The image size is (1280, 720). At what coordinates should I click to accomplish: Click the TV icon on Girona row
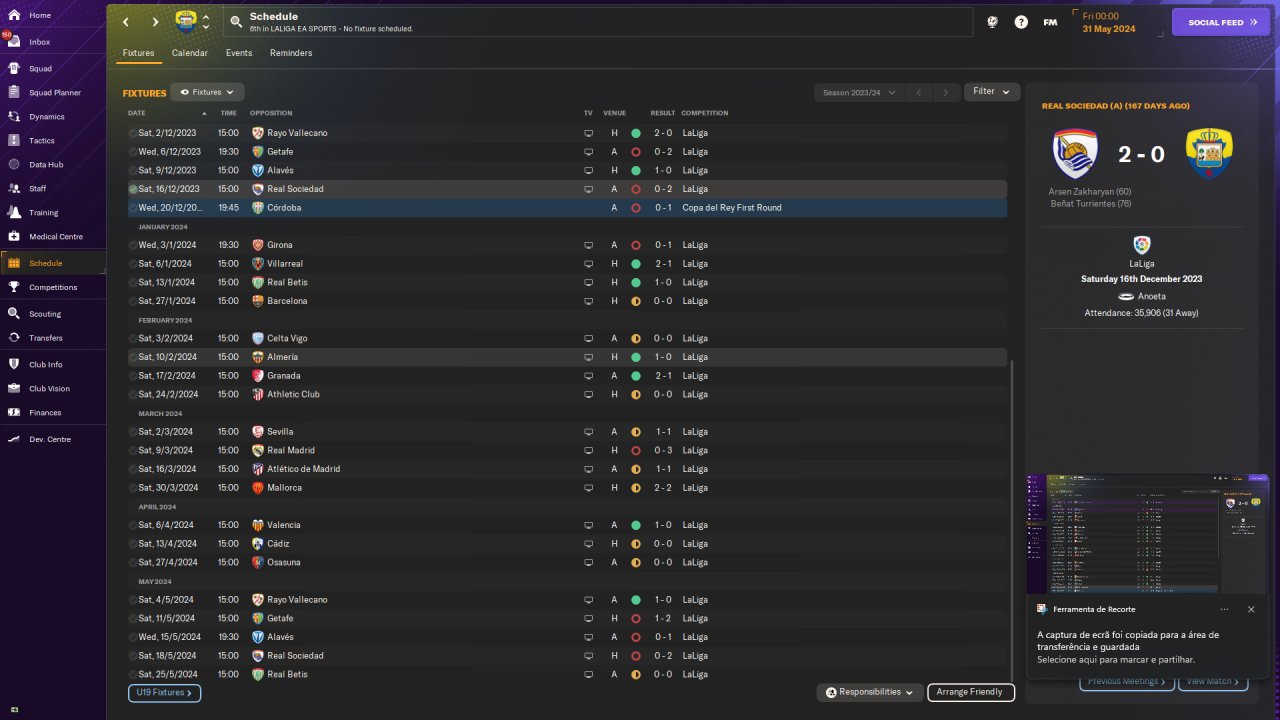(x=588, y=245)
